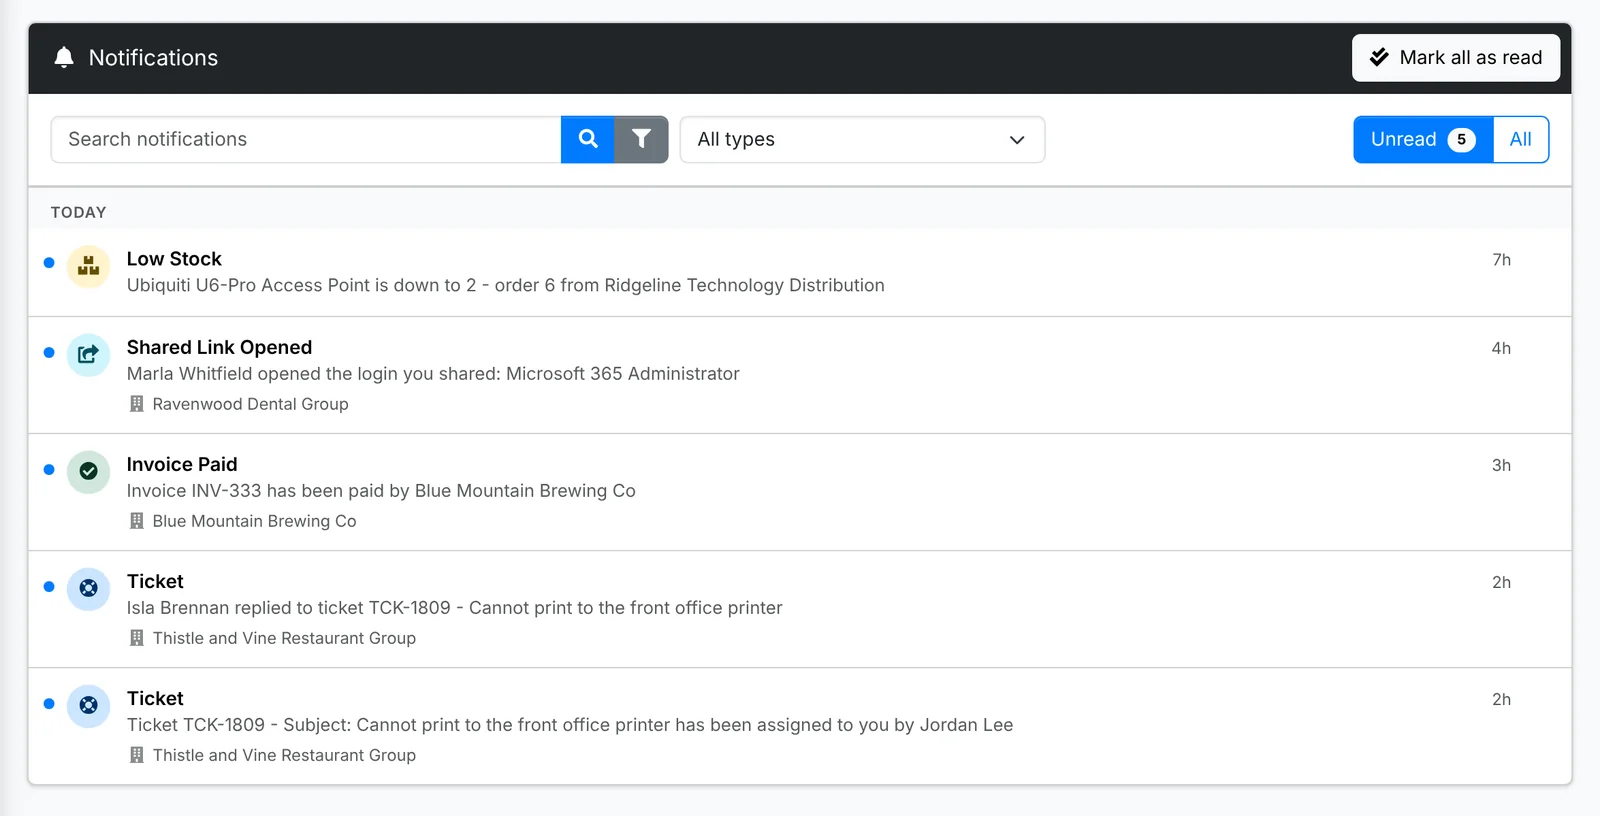The image size is (1600, 816).
Task: Open Ticket TCK-1809 assigned by Jordan Lee message
Action: [570, 724]
